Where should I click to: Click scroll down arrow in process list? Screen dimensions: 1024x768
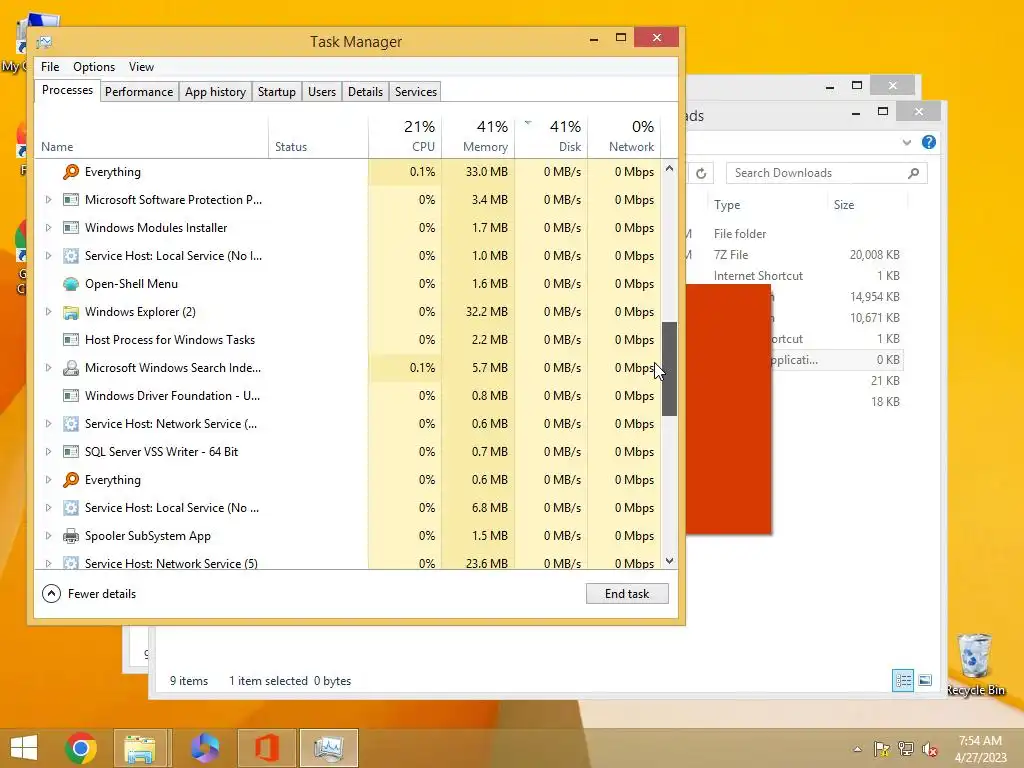[x=669, y=561]
